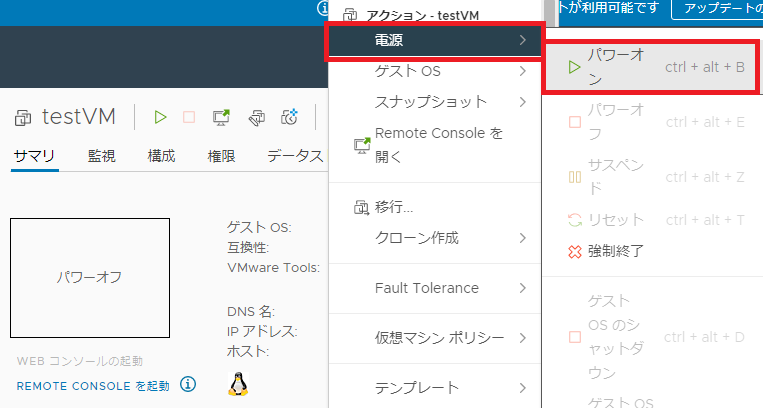This screenshot has height=408, width=763.
Task: Open ゲスト OS submenu
Action: point(435,71)
